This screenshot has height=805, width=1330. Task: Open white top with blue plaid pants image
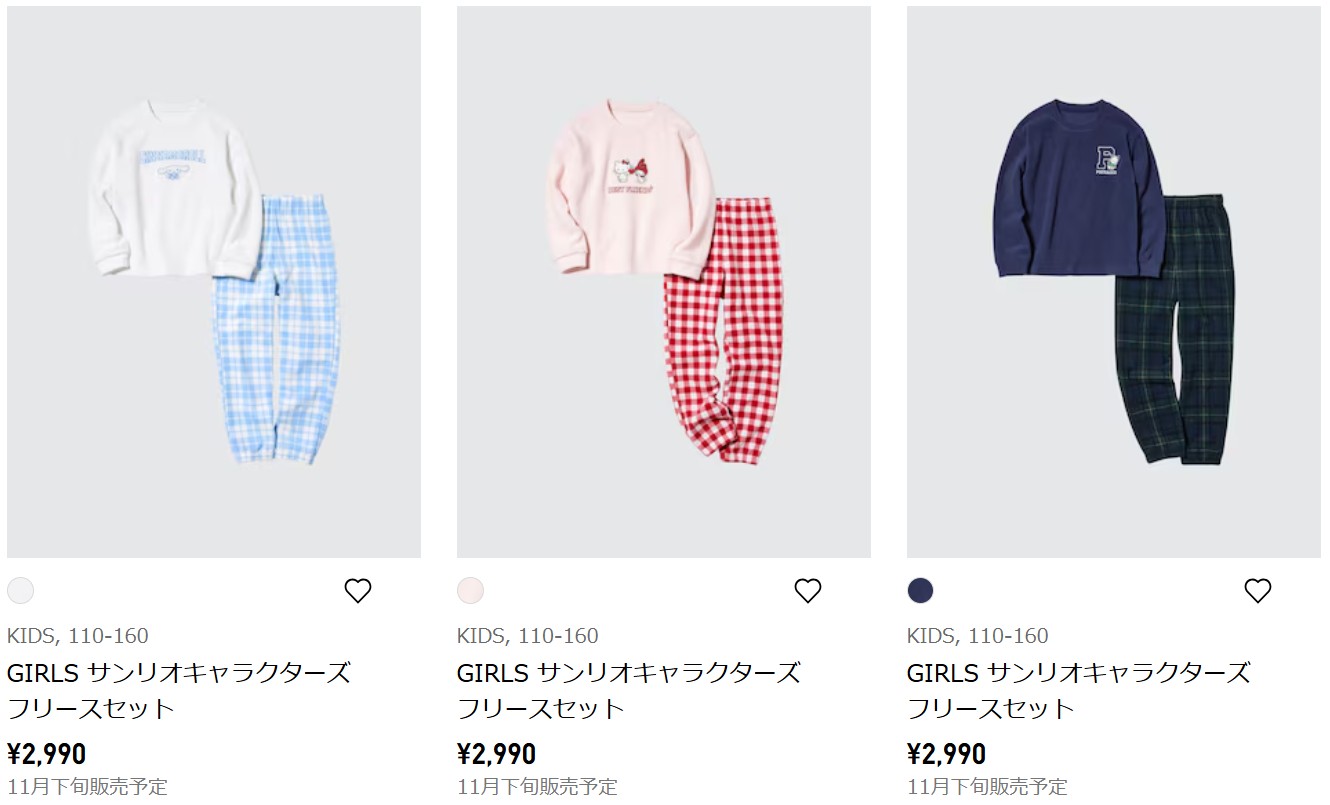coord(214,282)
